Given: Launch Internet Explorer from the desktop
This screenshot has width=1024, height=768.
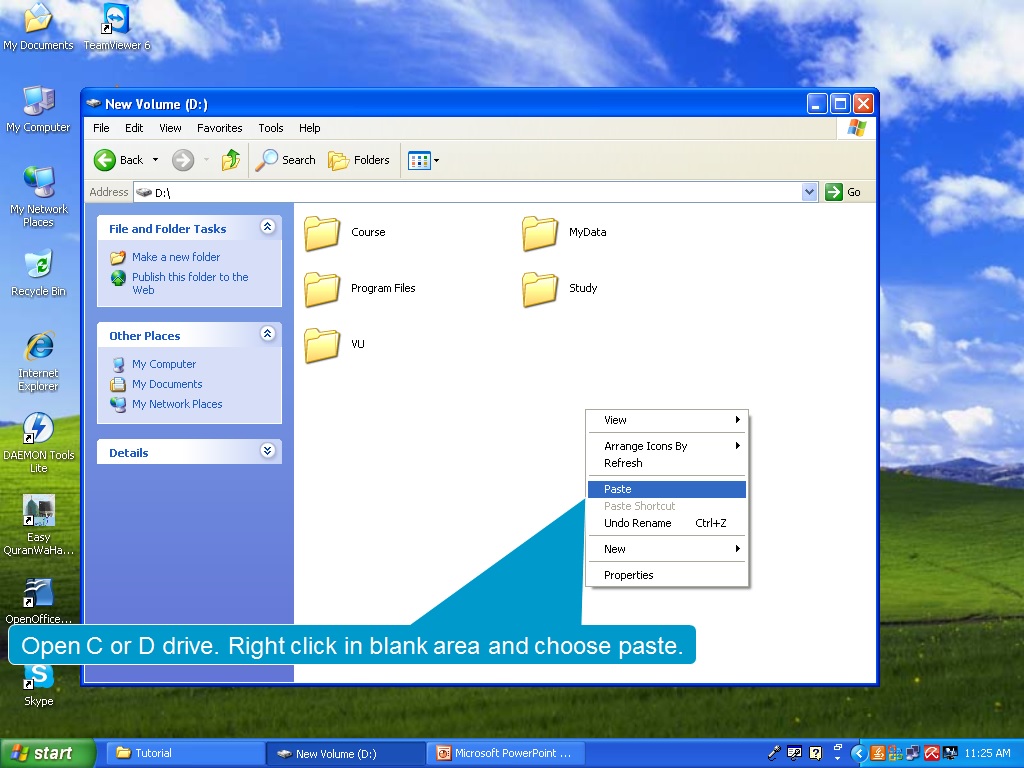Looking at the screenshot, I should coord(38,361).
